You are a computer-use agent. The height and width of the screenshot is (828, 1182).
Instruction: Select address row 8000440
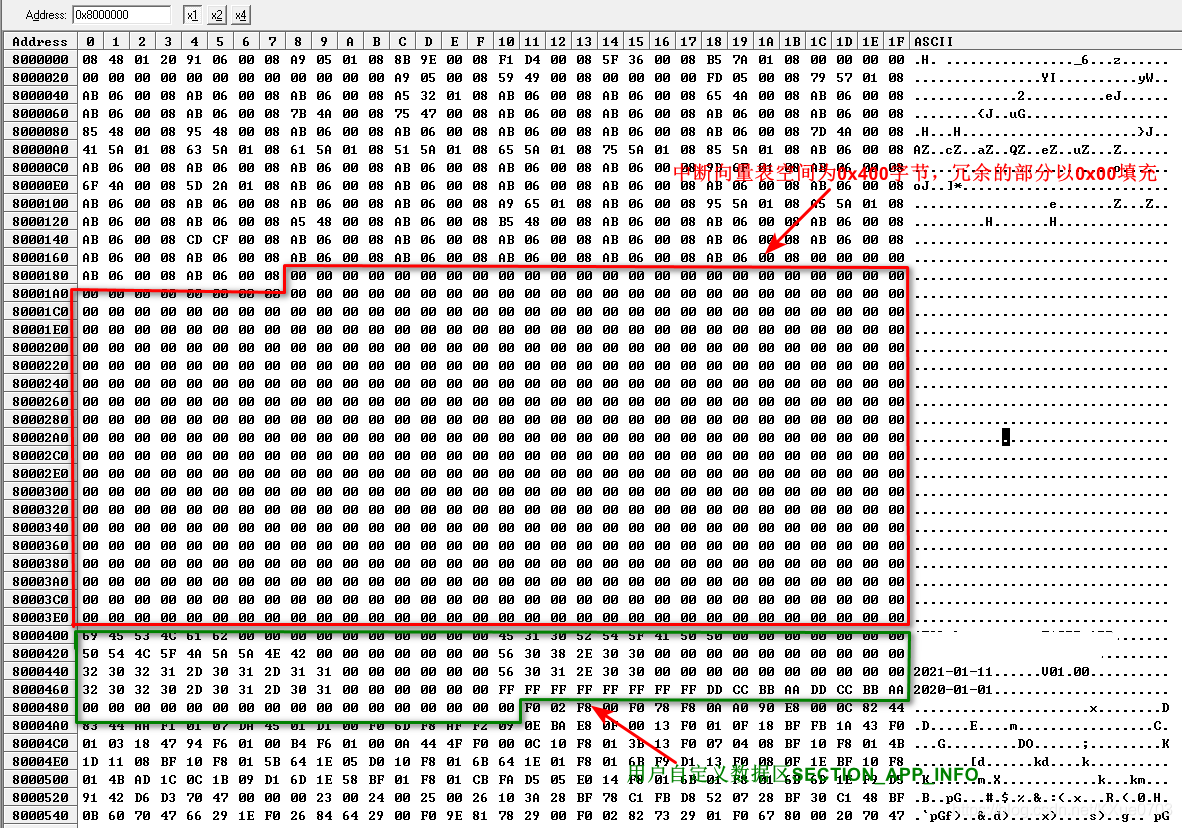pos(40,672)
